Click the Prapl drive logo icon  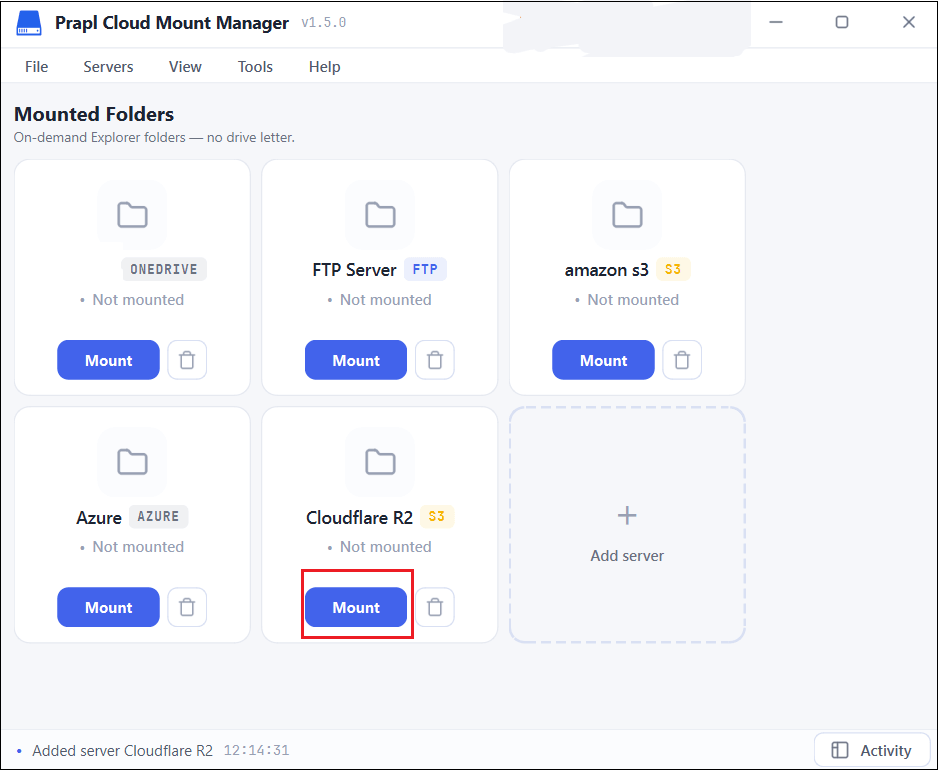(x=29, y=23)
